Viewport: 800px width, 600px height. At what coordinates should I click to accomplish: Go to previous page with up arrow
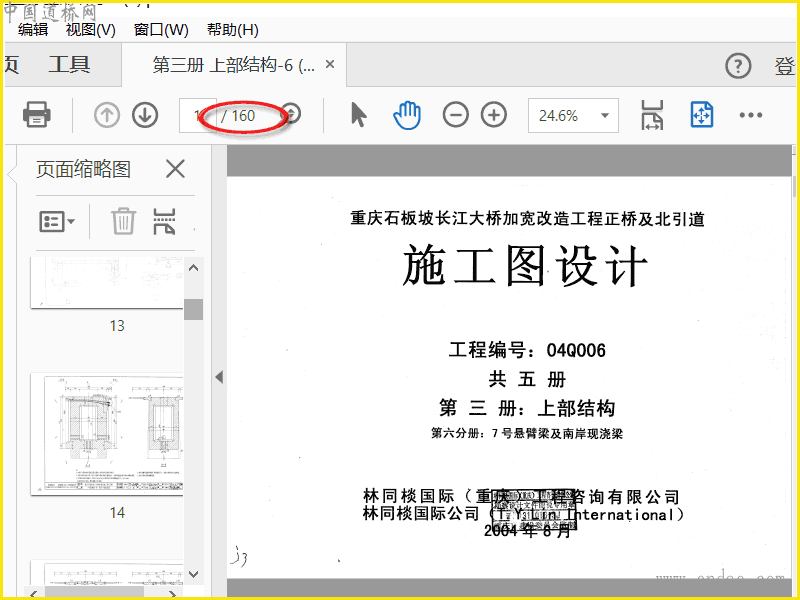(x=107, y=115)
